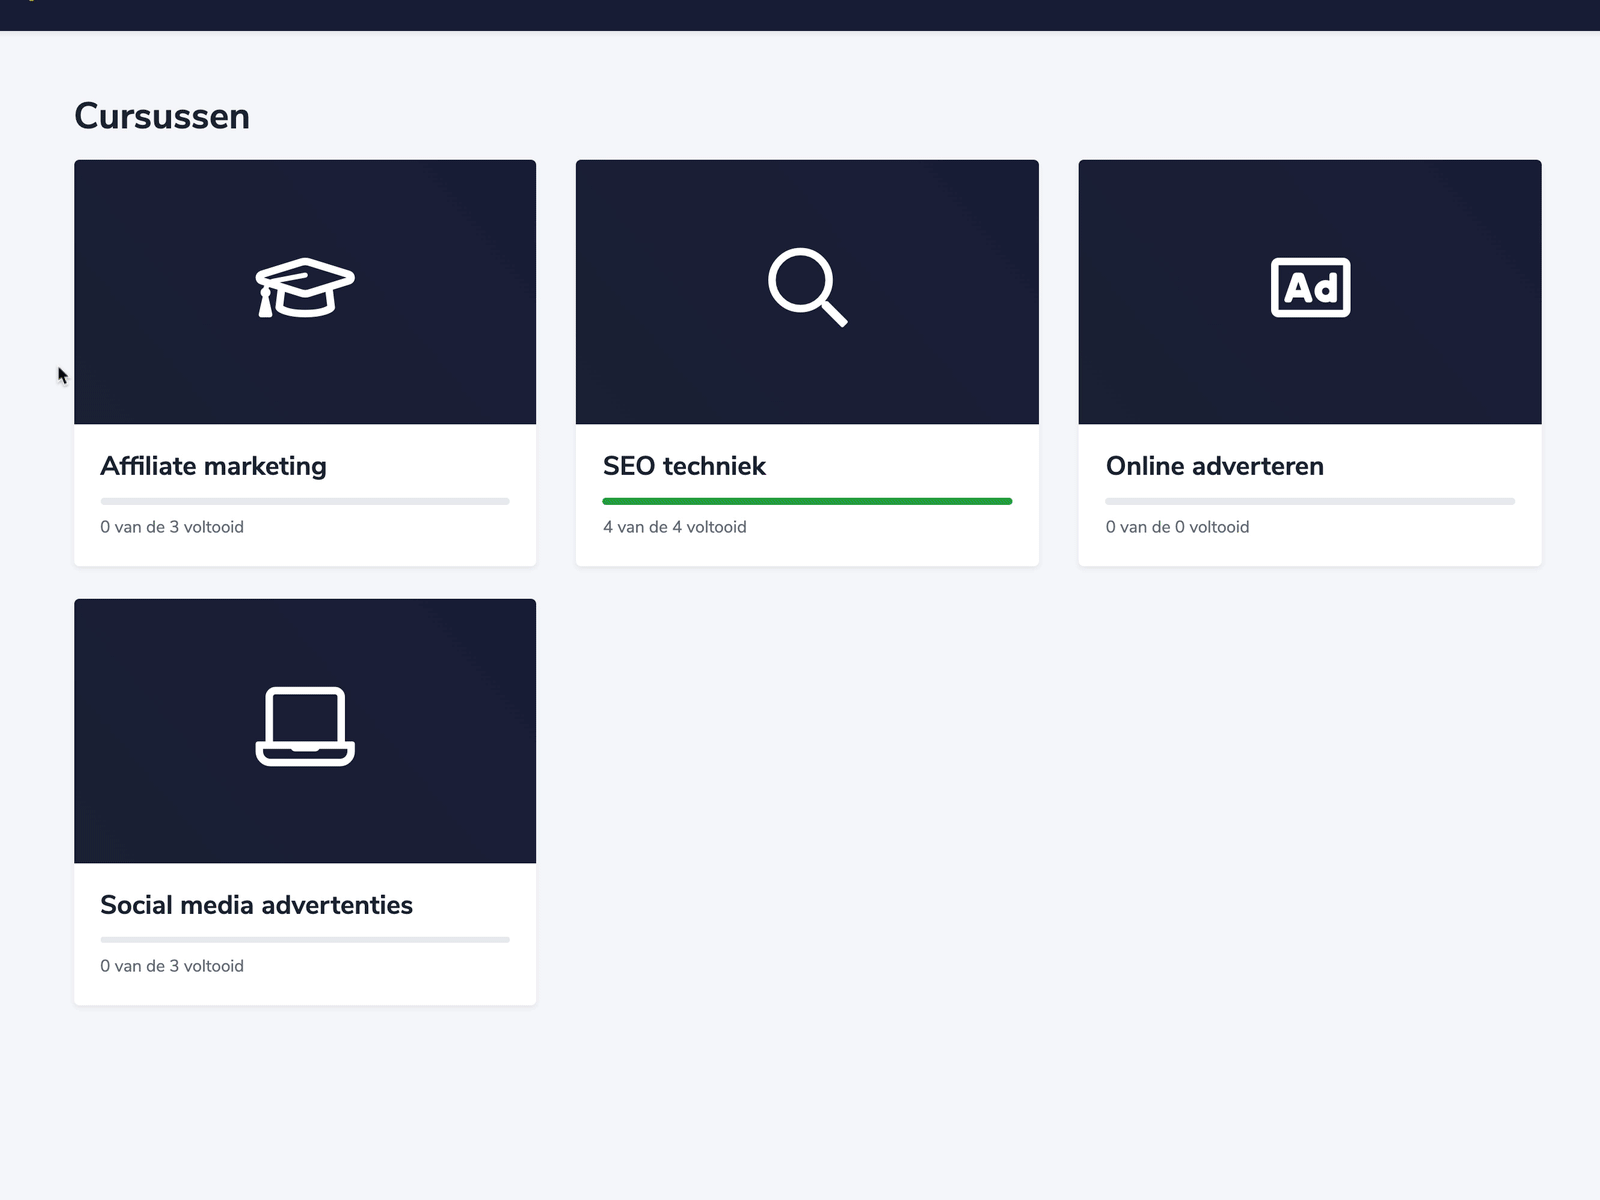The image size is (1600, 1200).
Task: Click the magnifying glass icon on SEO techniek
Action: pyautogui.click(x=808, y=287)
